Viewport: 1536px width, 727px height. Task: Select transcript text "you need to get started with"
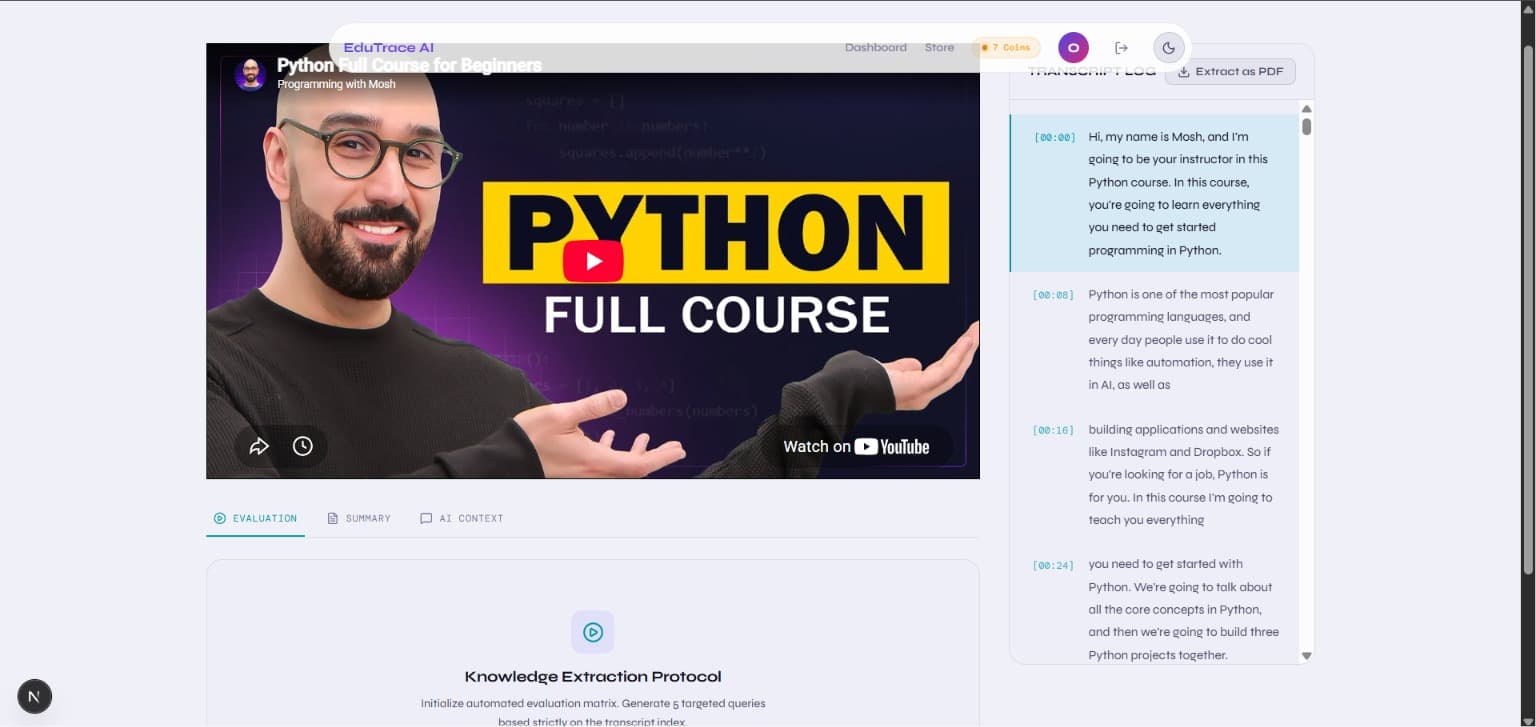(1184, 609)
